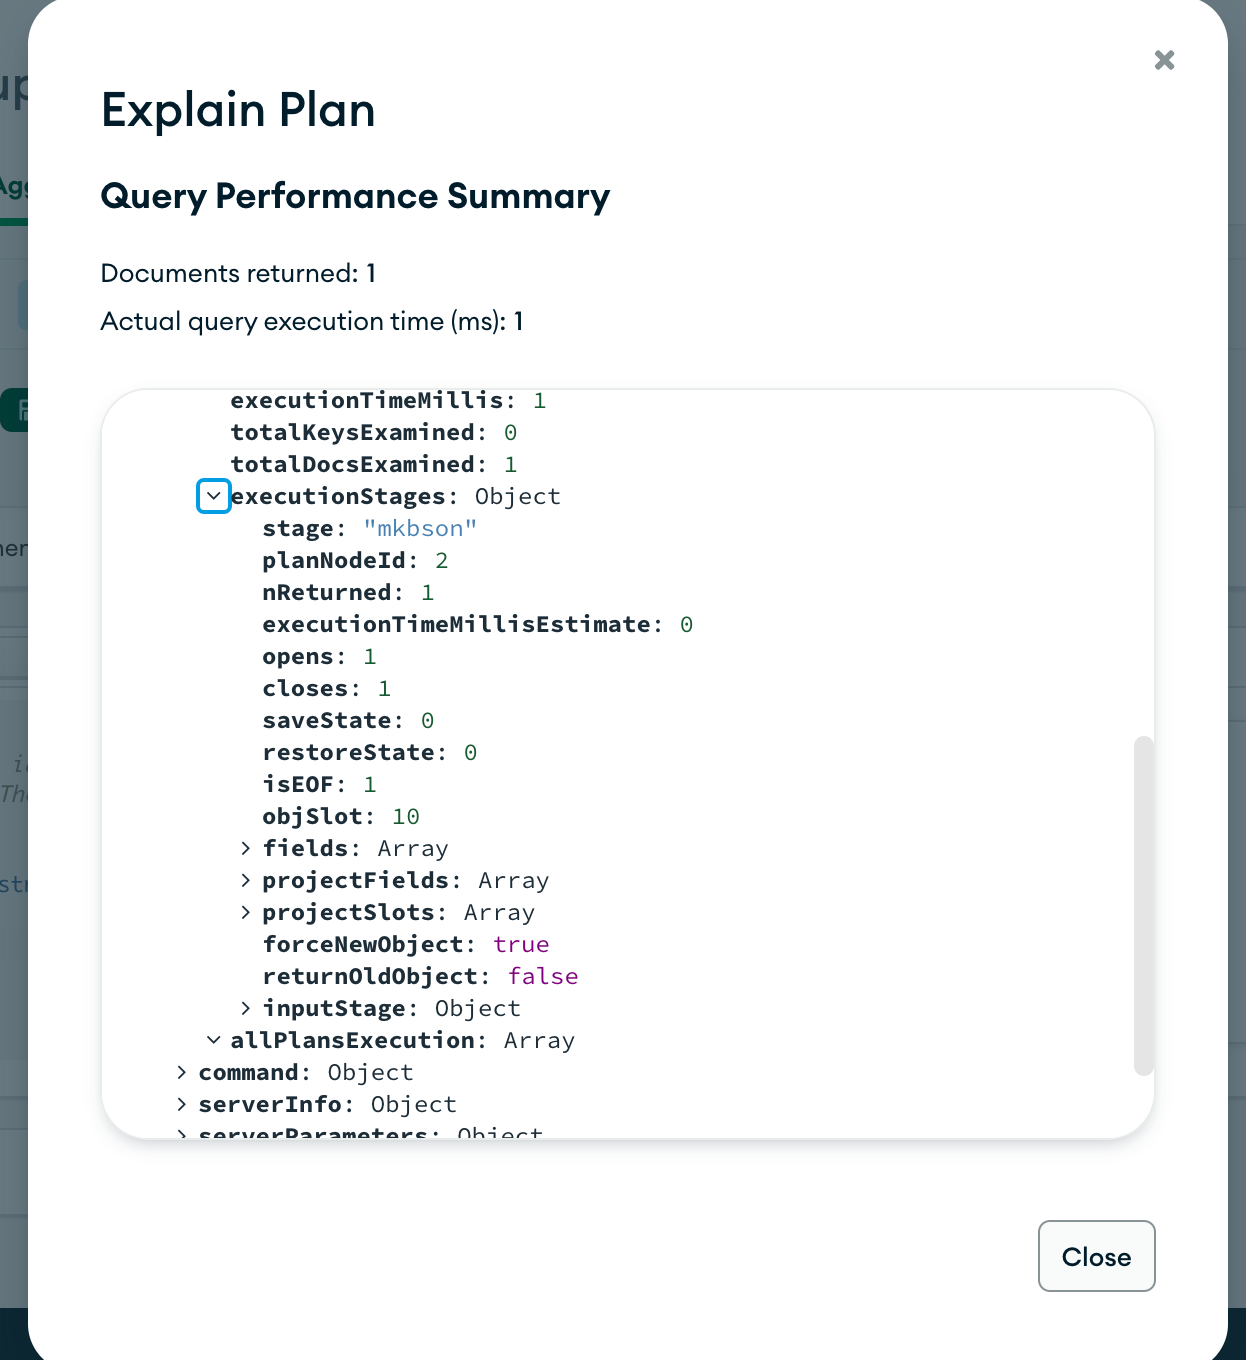Click the totalKeysExamined: 0 row

[374, 432]
